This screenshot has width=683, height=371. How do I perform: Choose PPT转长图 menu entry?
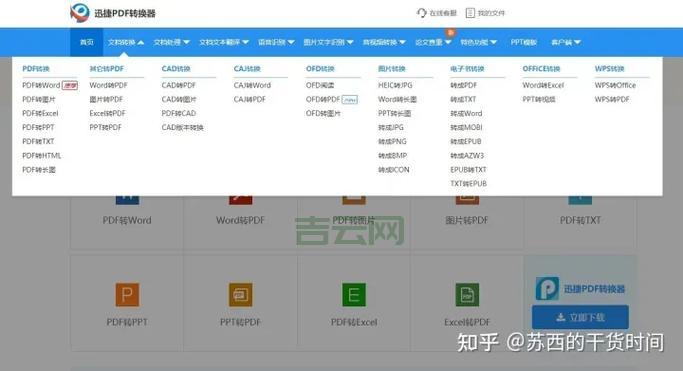395,113
